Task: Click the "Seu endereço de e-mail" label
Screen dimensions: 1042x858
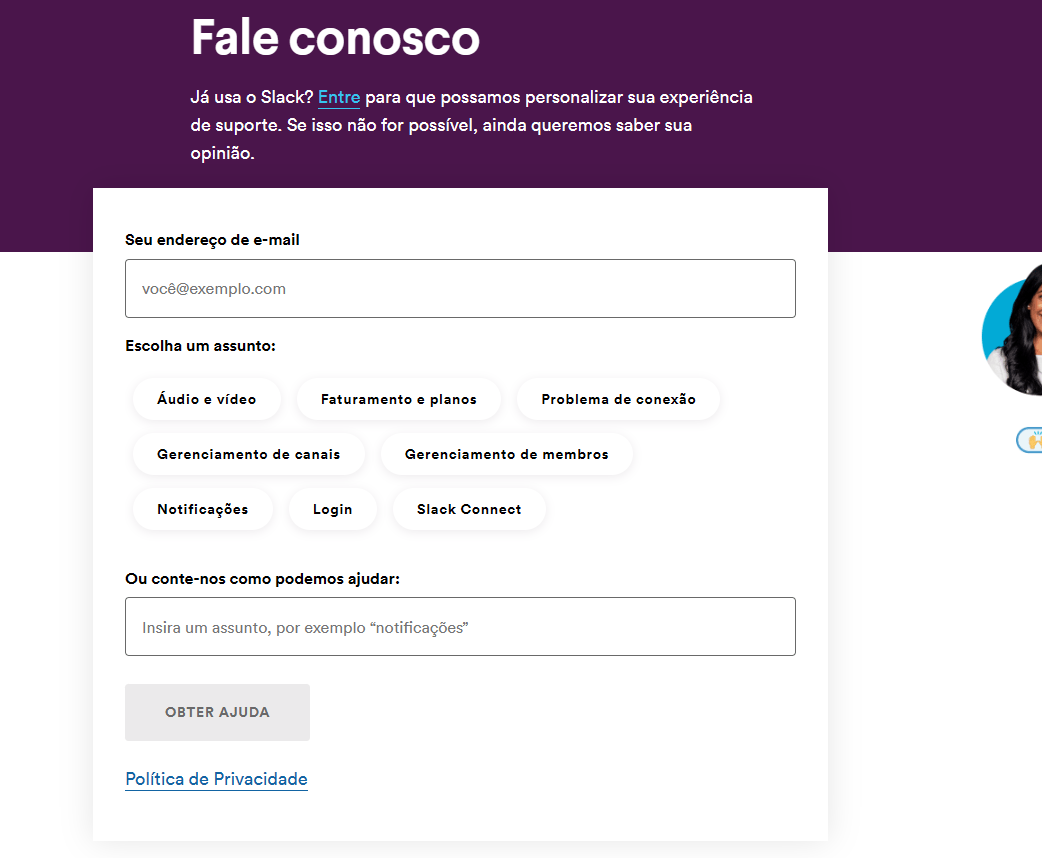Action: [212, 240]
